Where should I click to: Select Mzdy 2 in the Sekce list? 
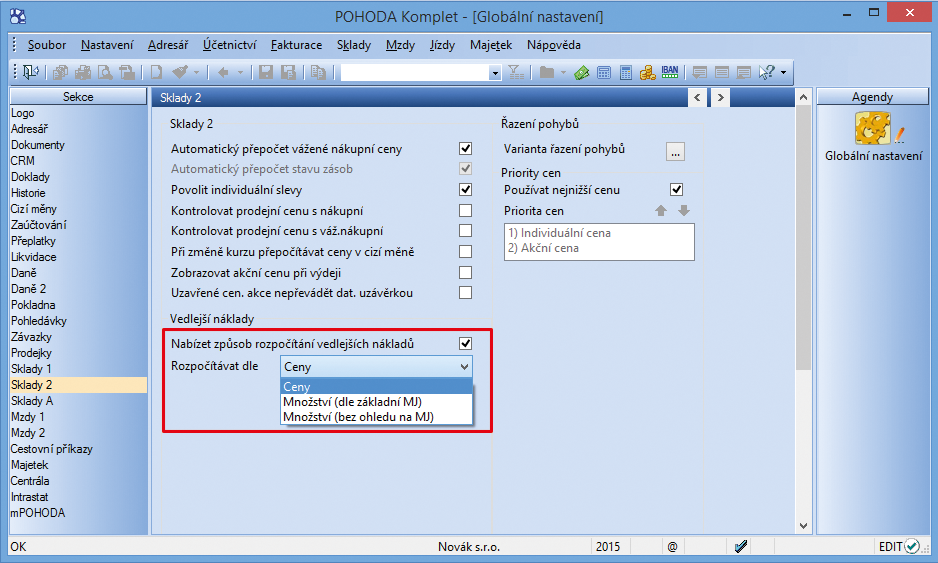tap(78, 433)
